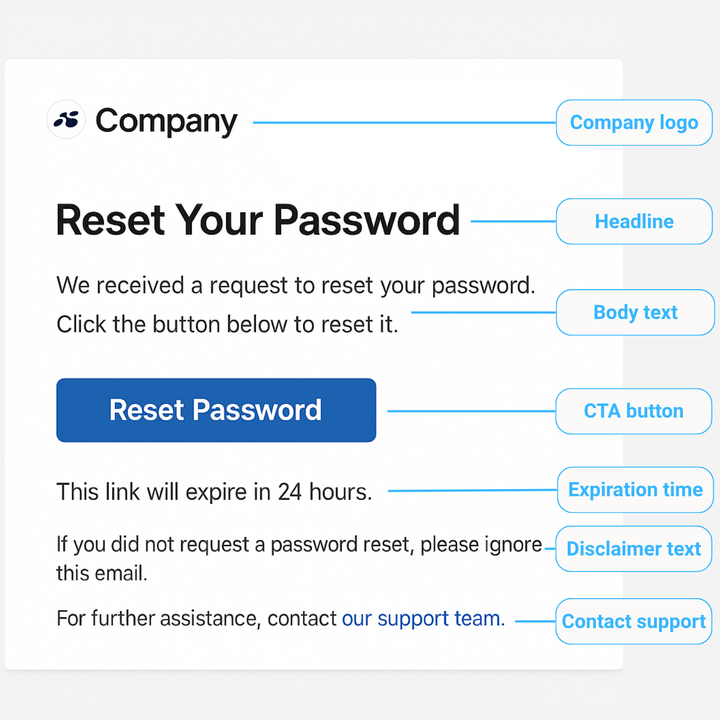Open the 'our support team' link
The height and width of the screenshot is (720, 720).
pyautogui.click(x=421, y=619)
